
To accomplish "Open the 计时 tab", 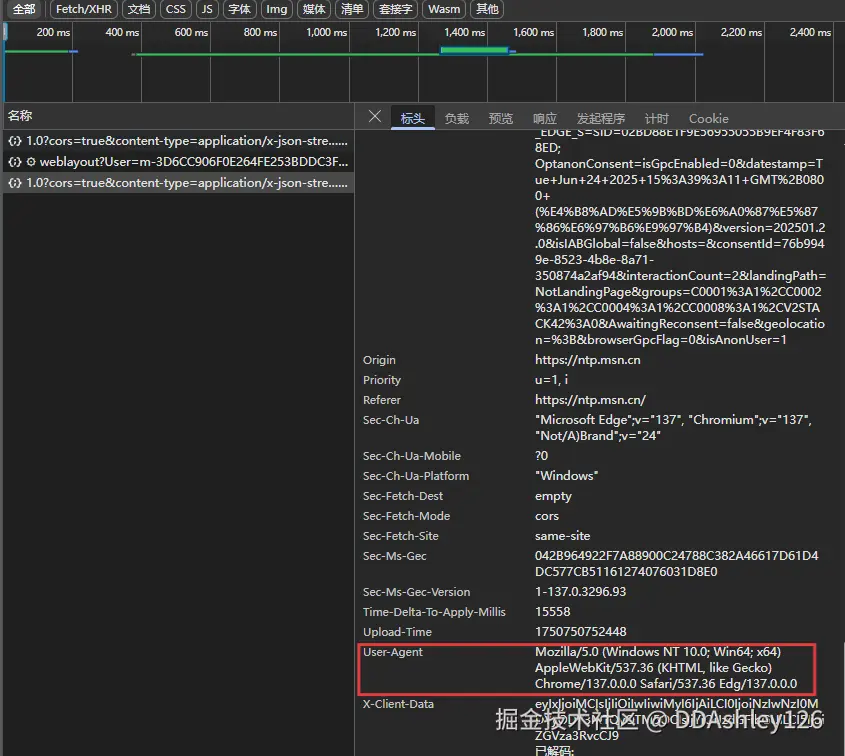I will [x=656, y=119].
